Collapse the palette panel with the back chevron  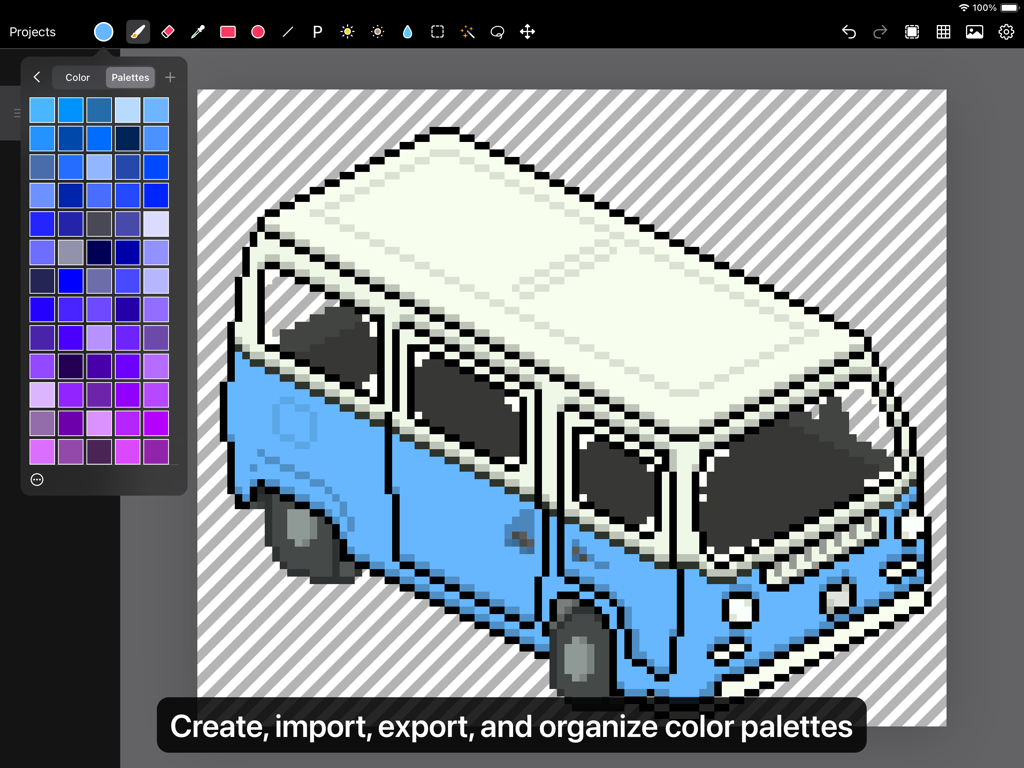36,76
